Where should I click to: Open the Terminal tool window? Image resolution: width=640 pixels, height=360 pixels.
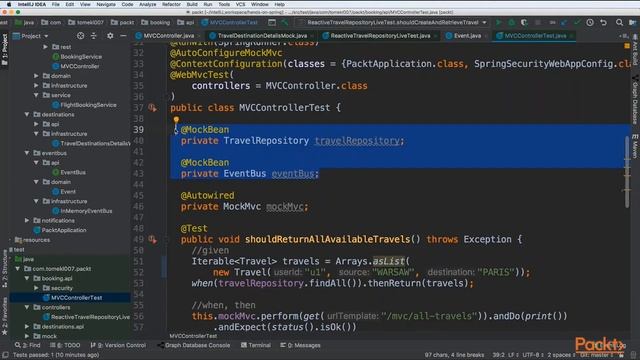(256, 345)
